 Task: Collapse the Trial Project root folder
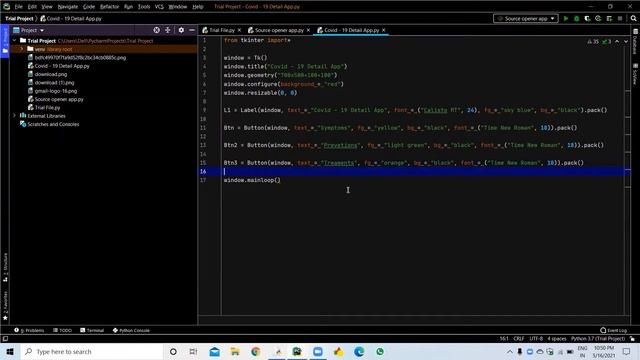[x=15, y=41]
